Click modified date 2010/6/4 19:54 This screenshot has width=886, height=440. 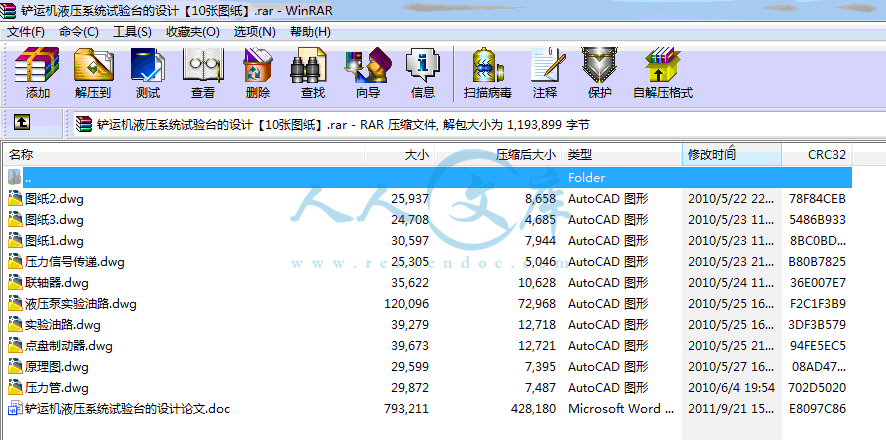pos(731,387)
